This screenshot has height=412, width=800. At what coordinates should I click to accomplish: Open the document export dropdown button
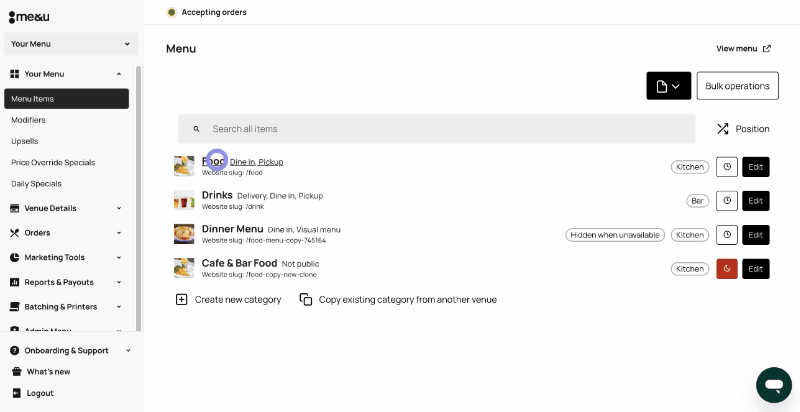click(668, 86)
